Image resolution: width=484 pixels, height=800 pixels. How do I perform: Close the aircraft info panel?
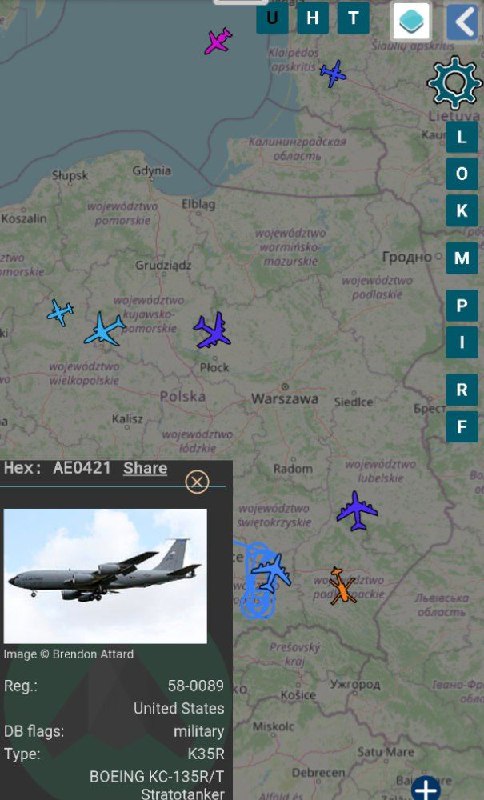tap(197, 482)
